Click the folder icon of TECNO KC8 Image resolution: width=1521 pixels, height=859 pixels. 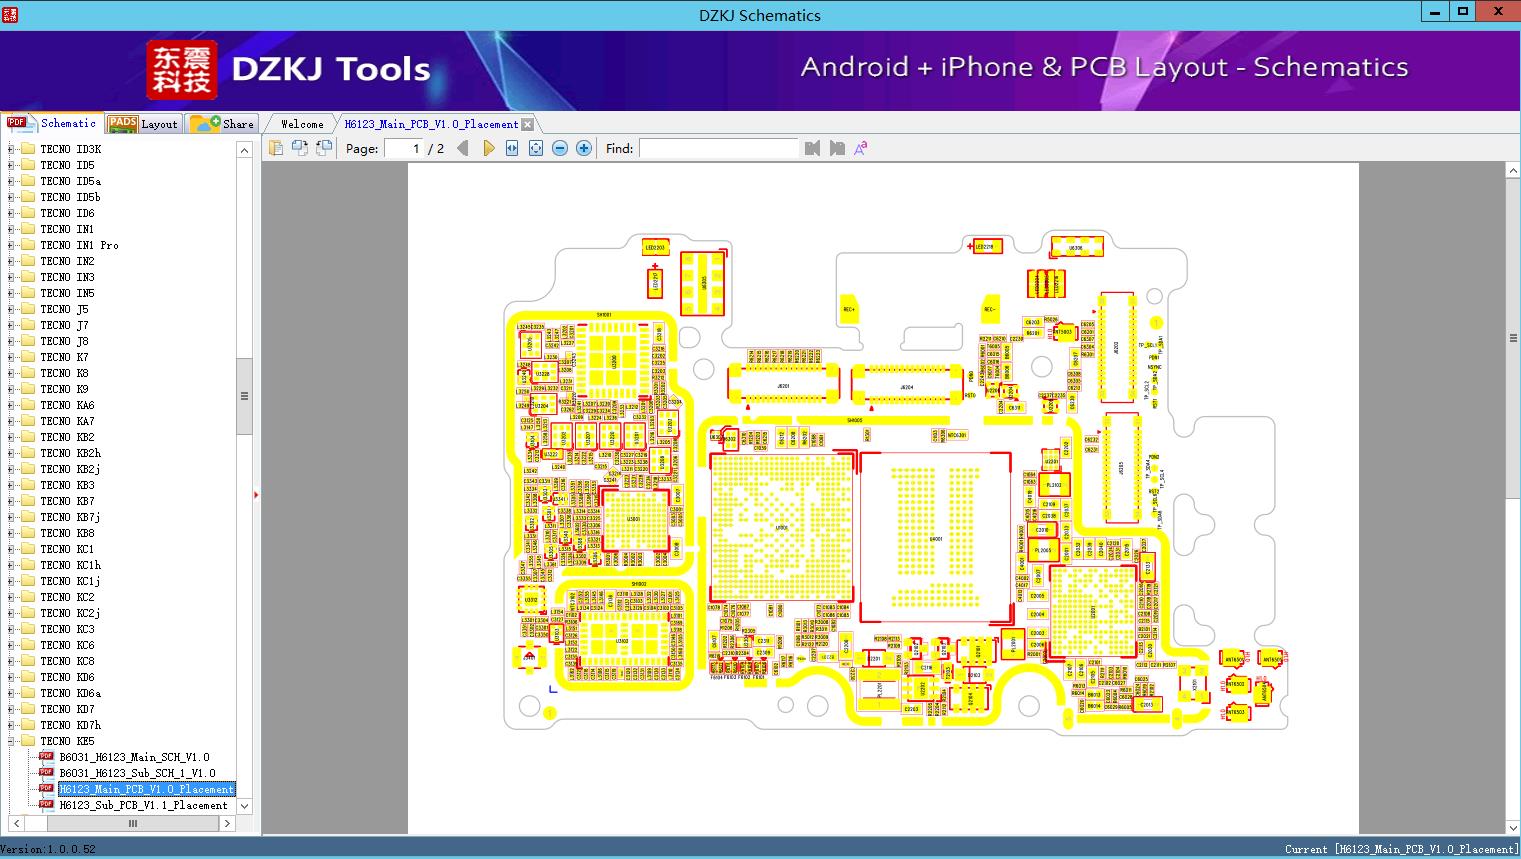(x=28, y=661)
